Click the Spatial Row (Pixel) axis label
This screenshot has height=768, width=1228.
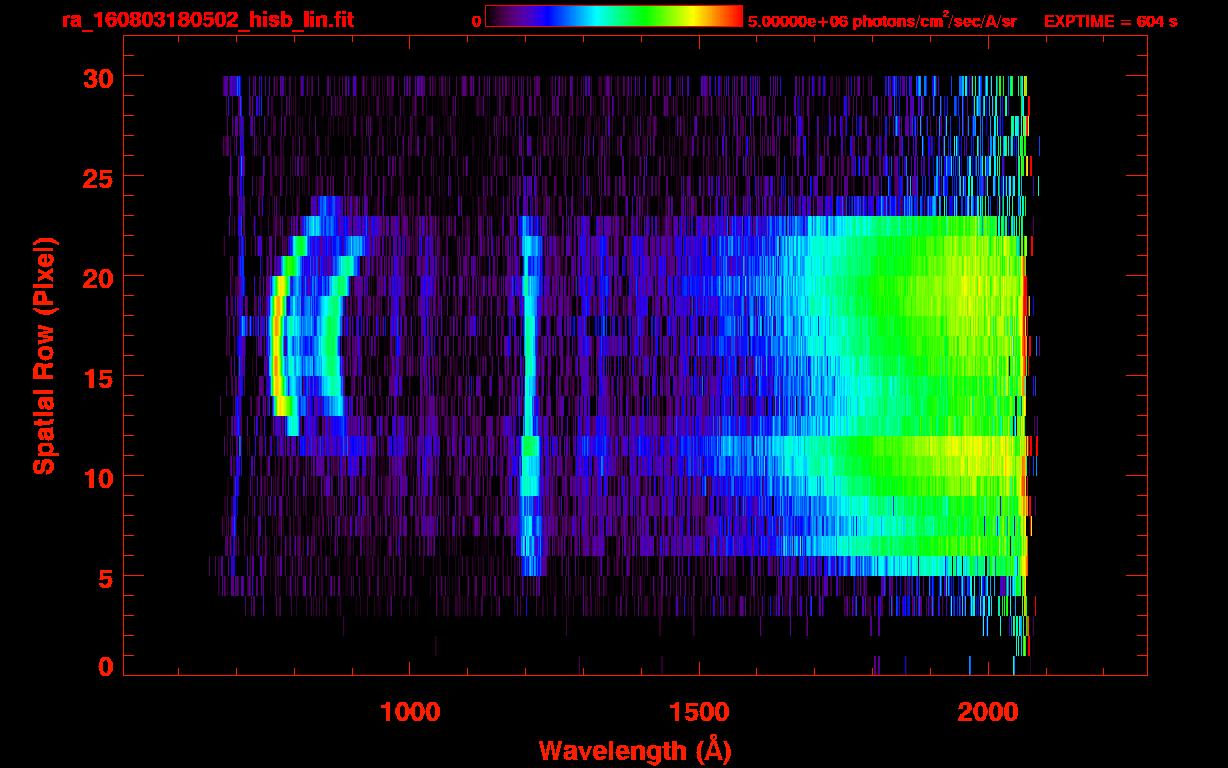[x=44, y=355]
